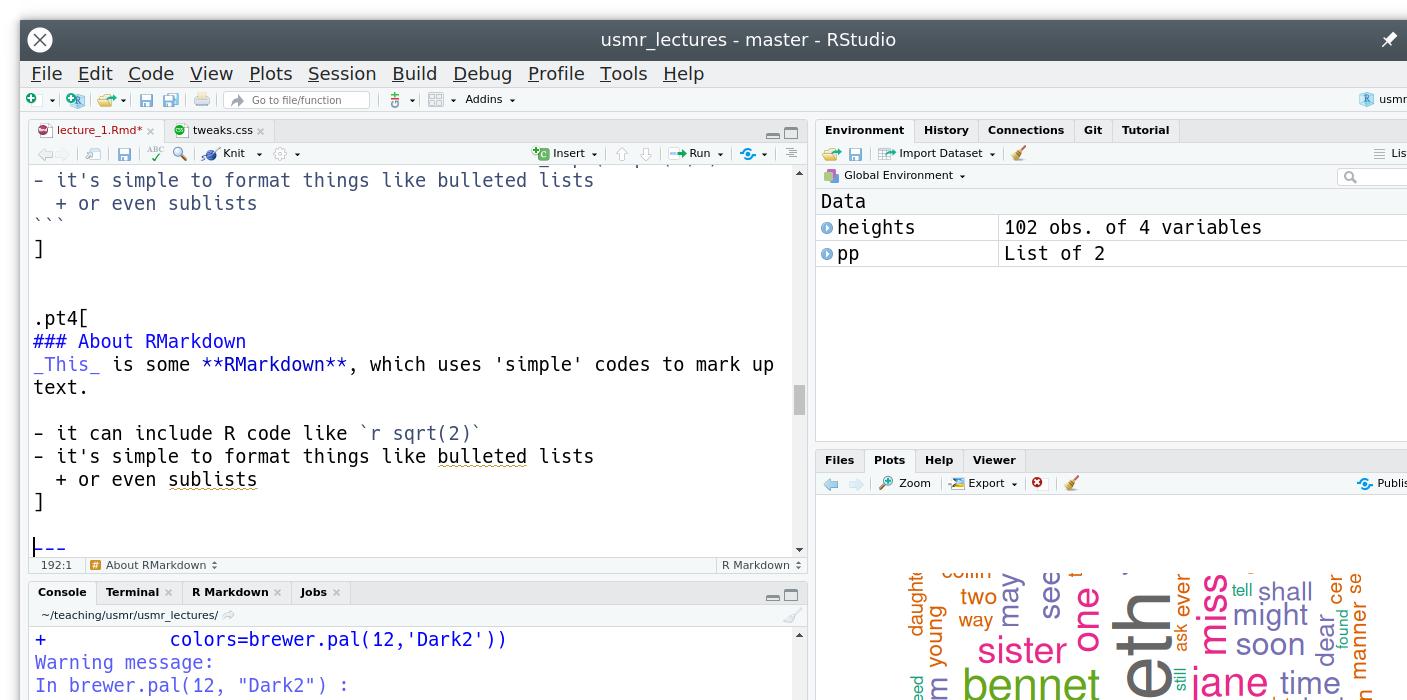
Task: Run a spell check on the document
Action: click(x=155, y=154)
